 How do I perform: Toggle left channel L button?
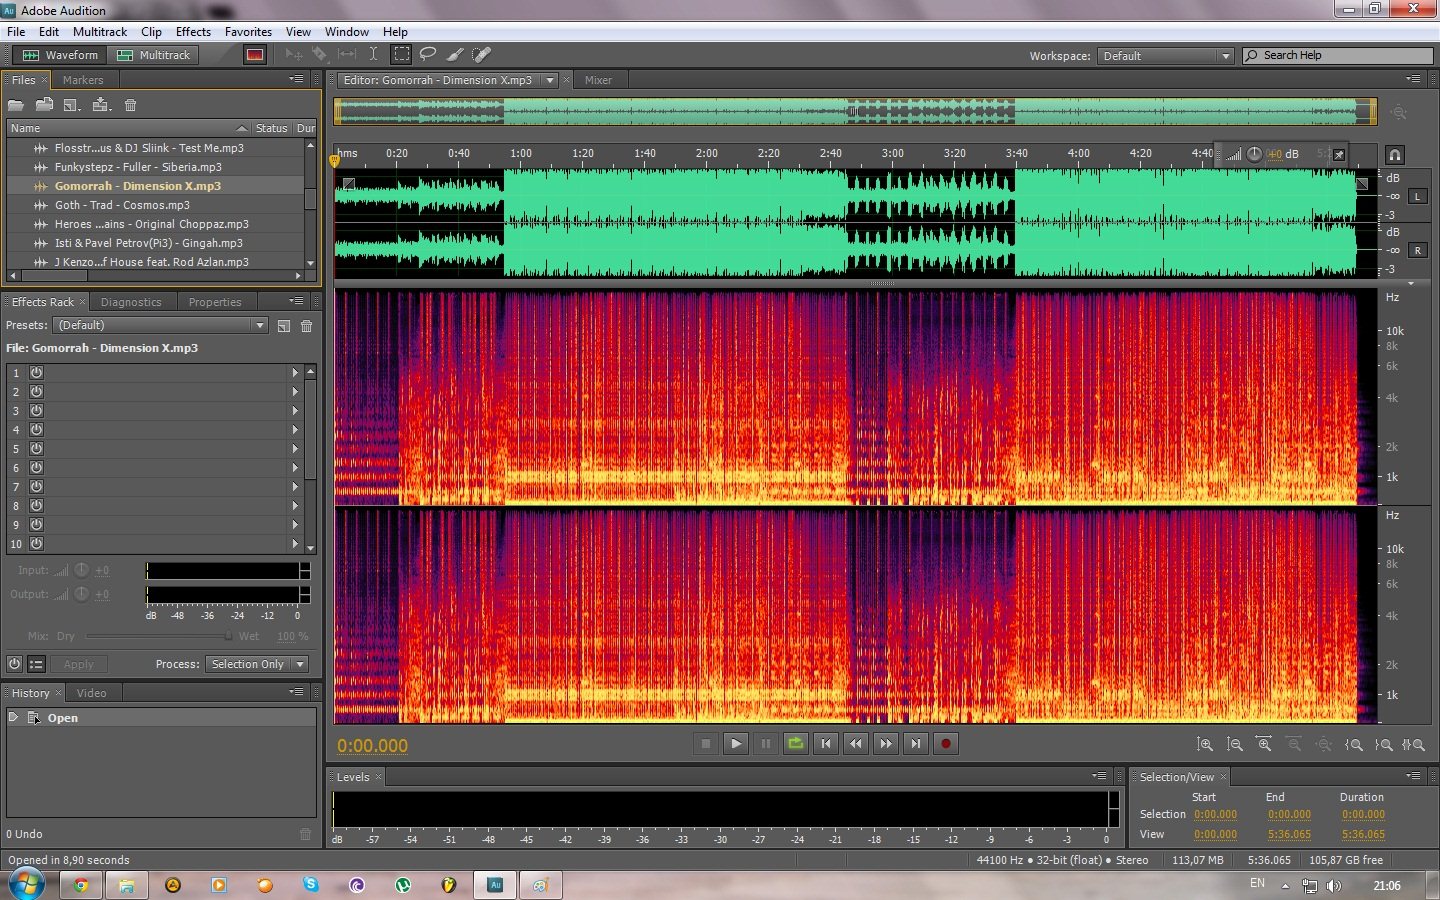click(1417, 196)
